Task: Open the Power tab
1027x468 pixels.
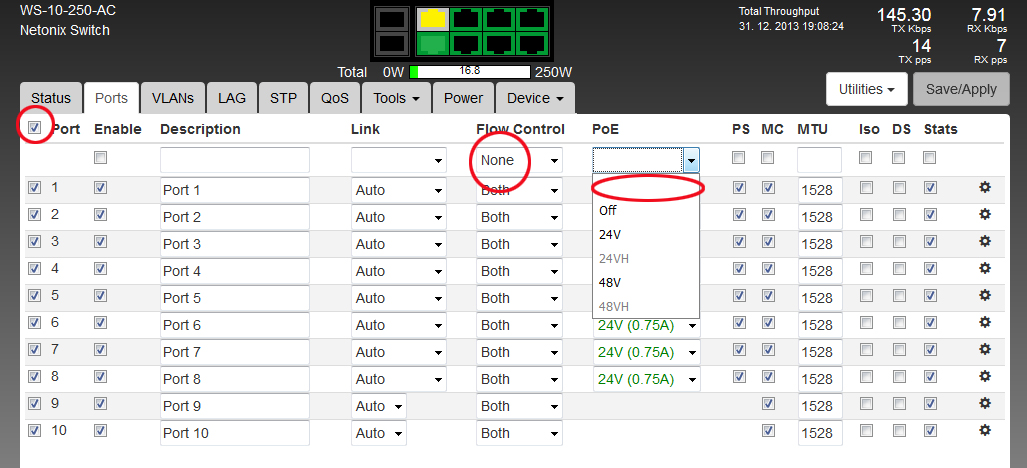Action: 463,98
